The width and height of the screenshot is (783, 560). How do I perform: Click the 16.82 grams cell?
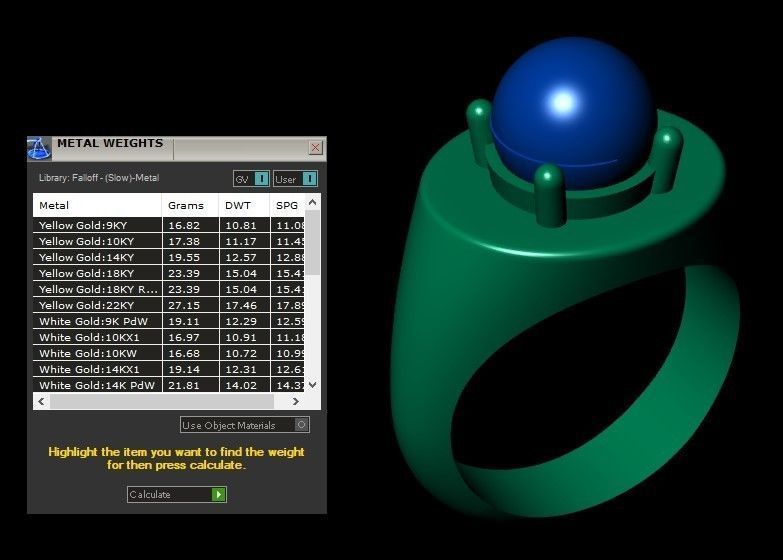[x=191, y=225]
